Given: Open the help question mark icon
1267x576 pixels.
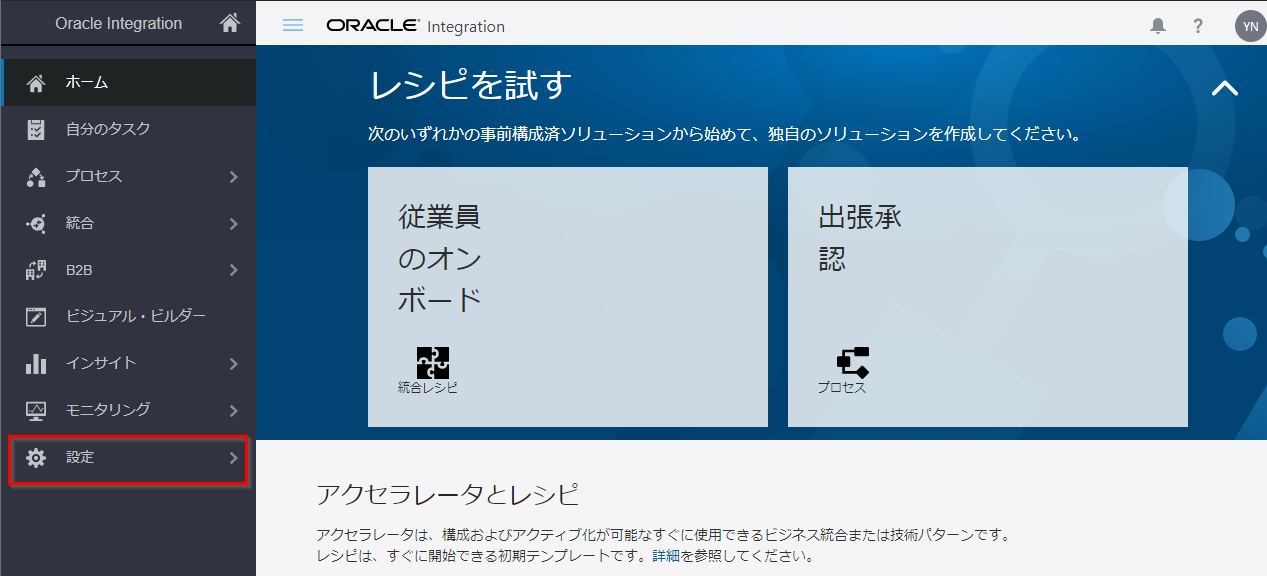Looking at the screenshot, I should tap(1198, 26).
